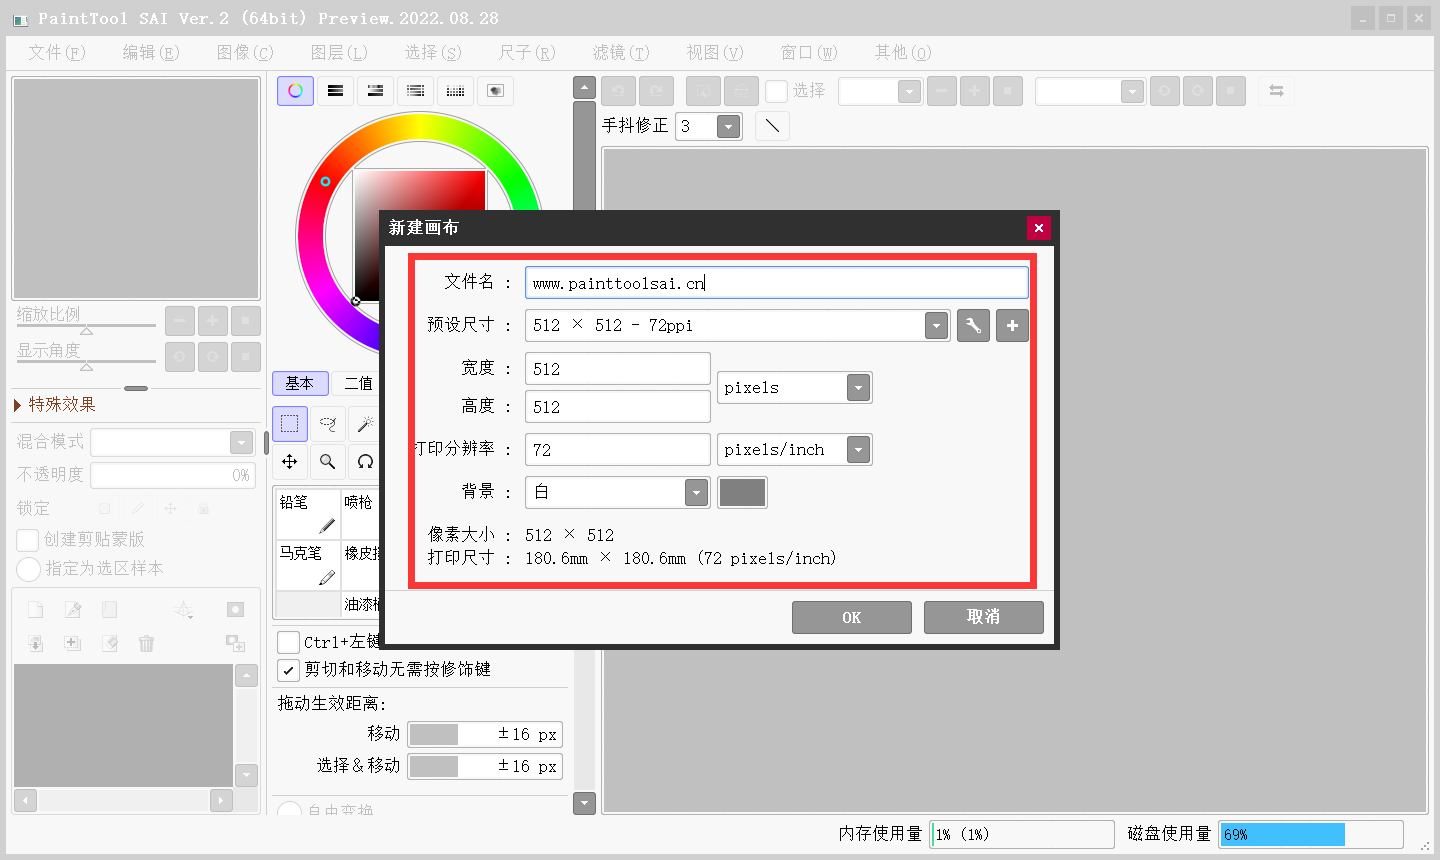
Task: Switch to the 二值 tool tab
Action: pos(357,383)
